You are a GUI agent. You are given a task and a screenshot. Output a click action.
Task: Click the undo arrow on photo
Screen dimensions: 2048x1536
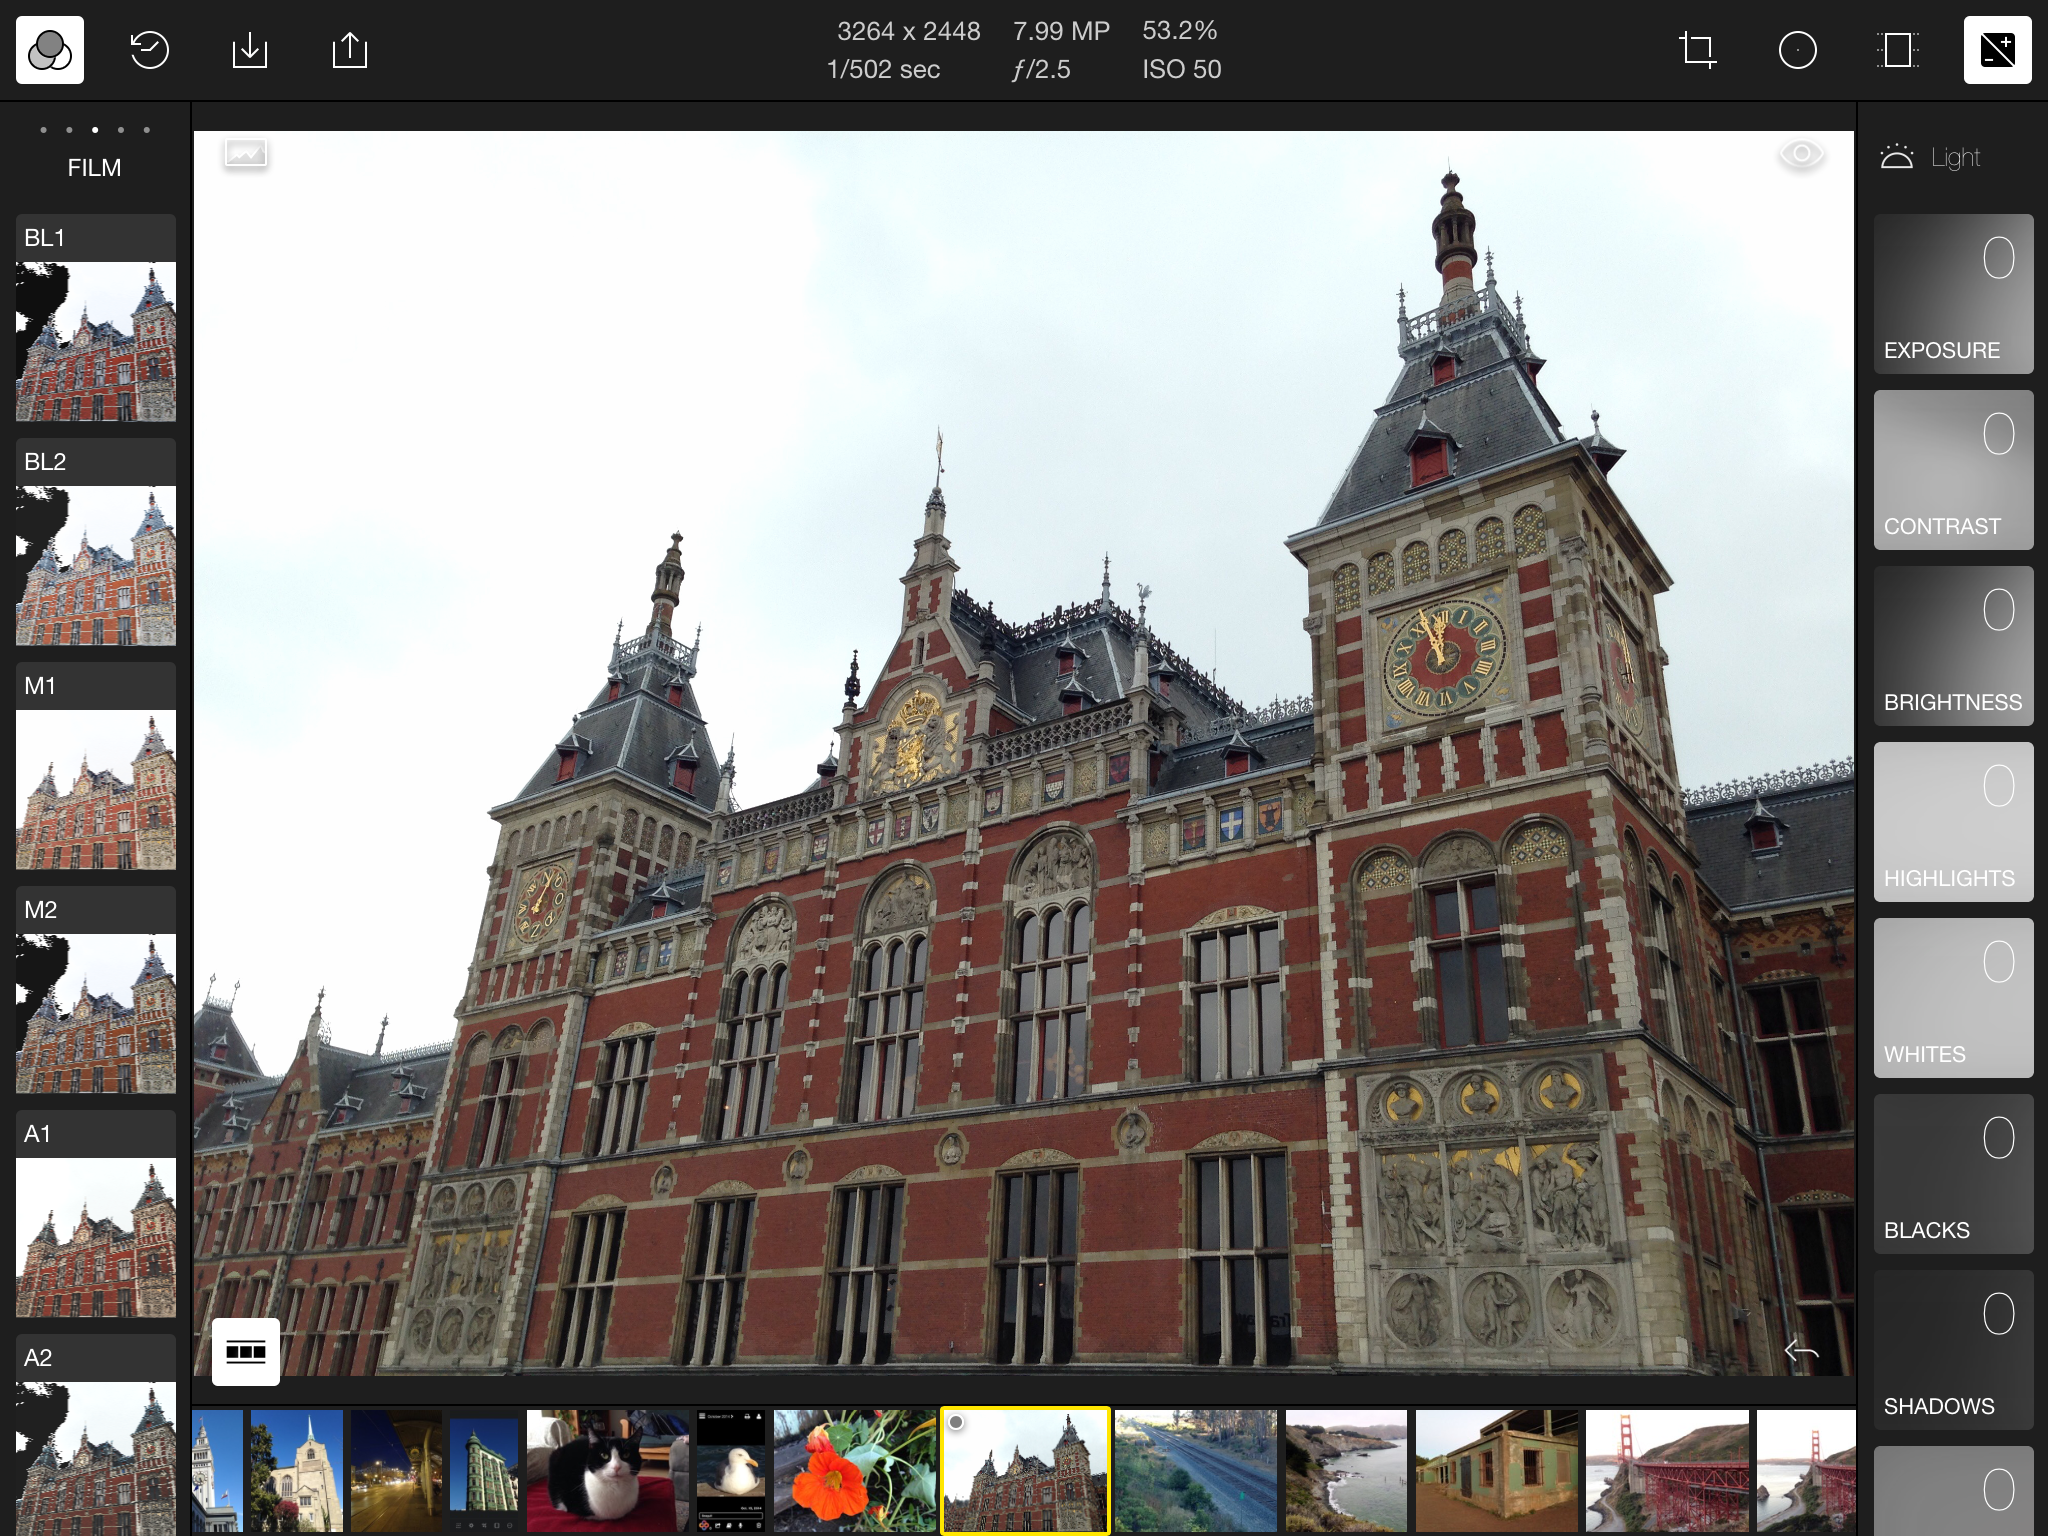click(x=1802, y=1352)
